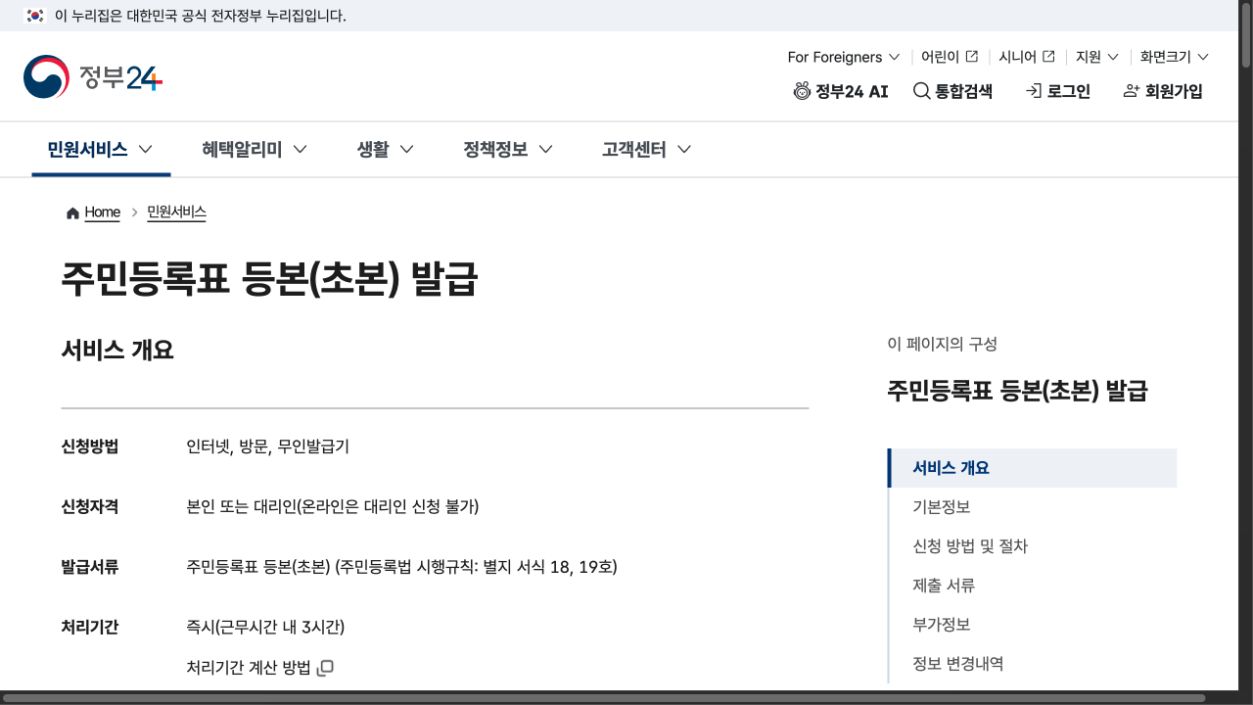Expand the 지원 dropdown

click(1097, 57)
